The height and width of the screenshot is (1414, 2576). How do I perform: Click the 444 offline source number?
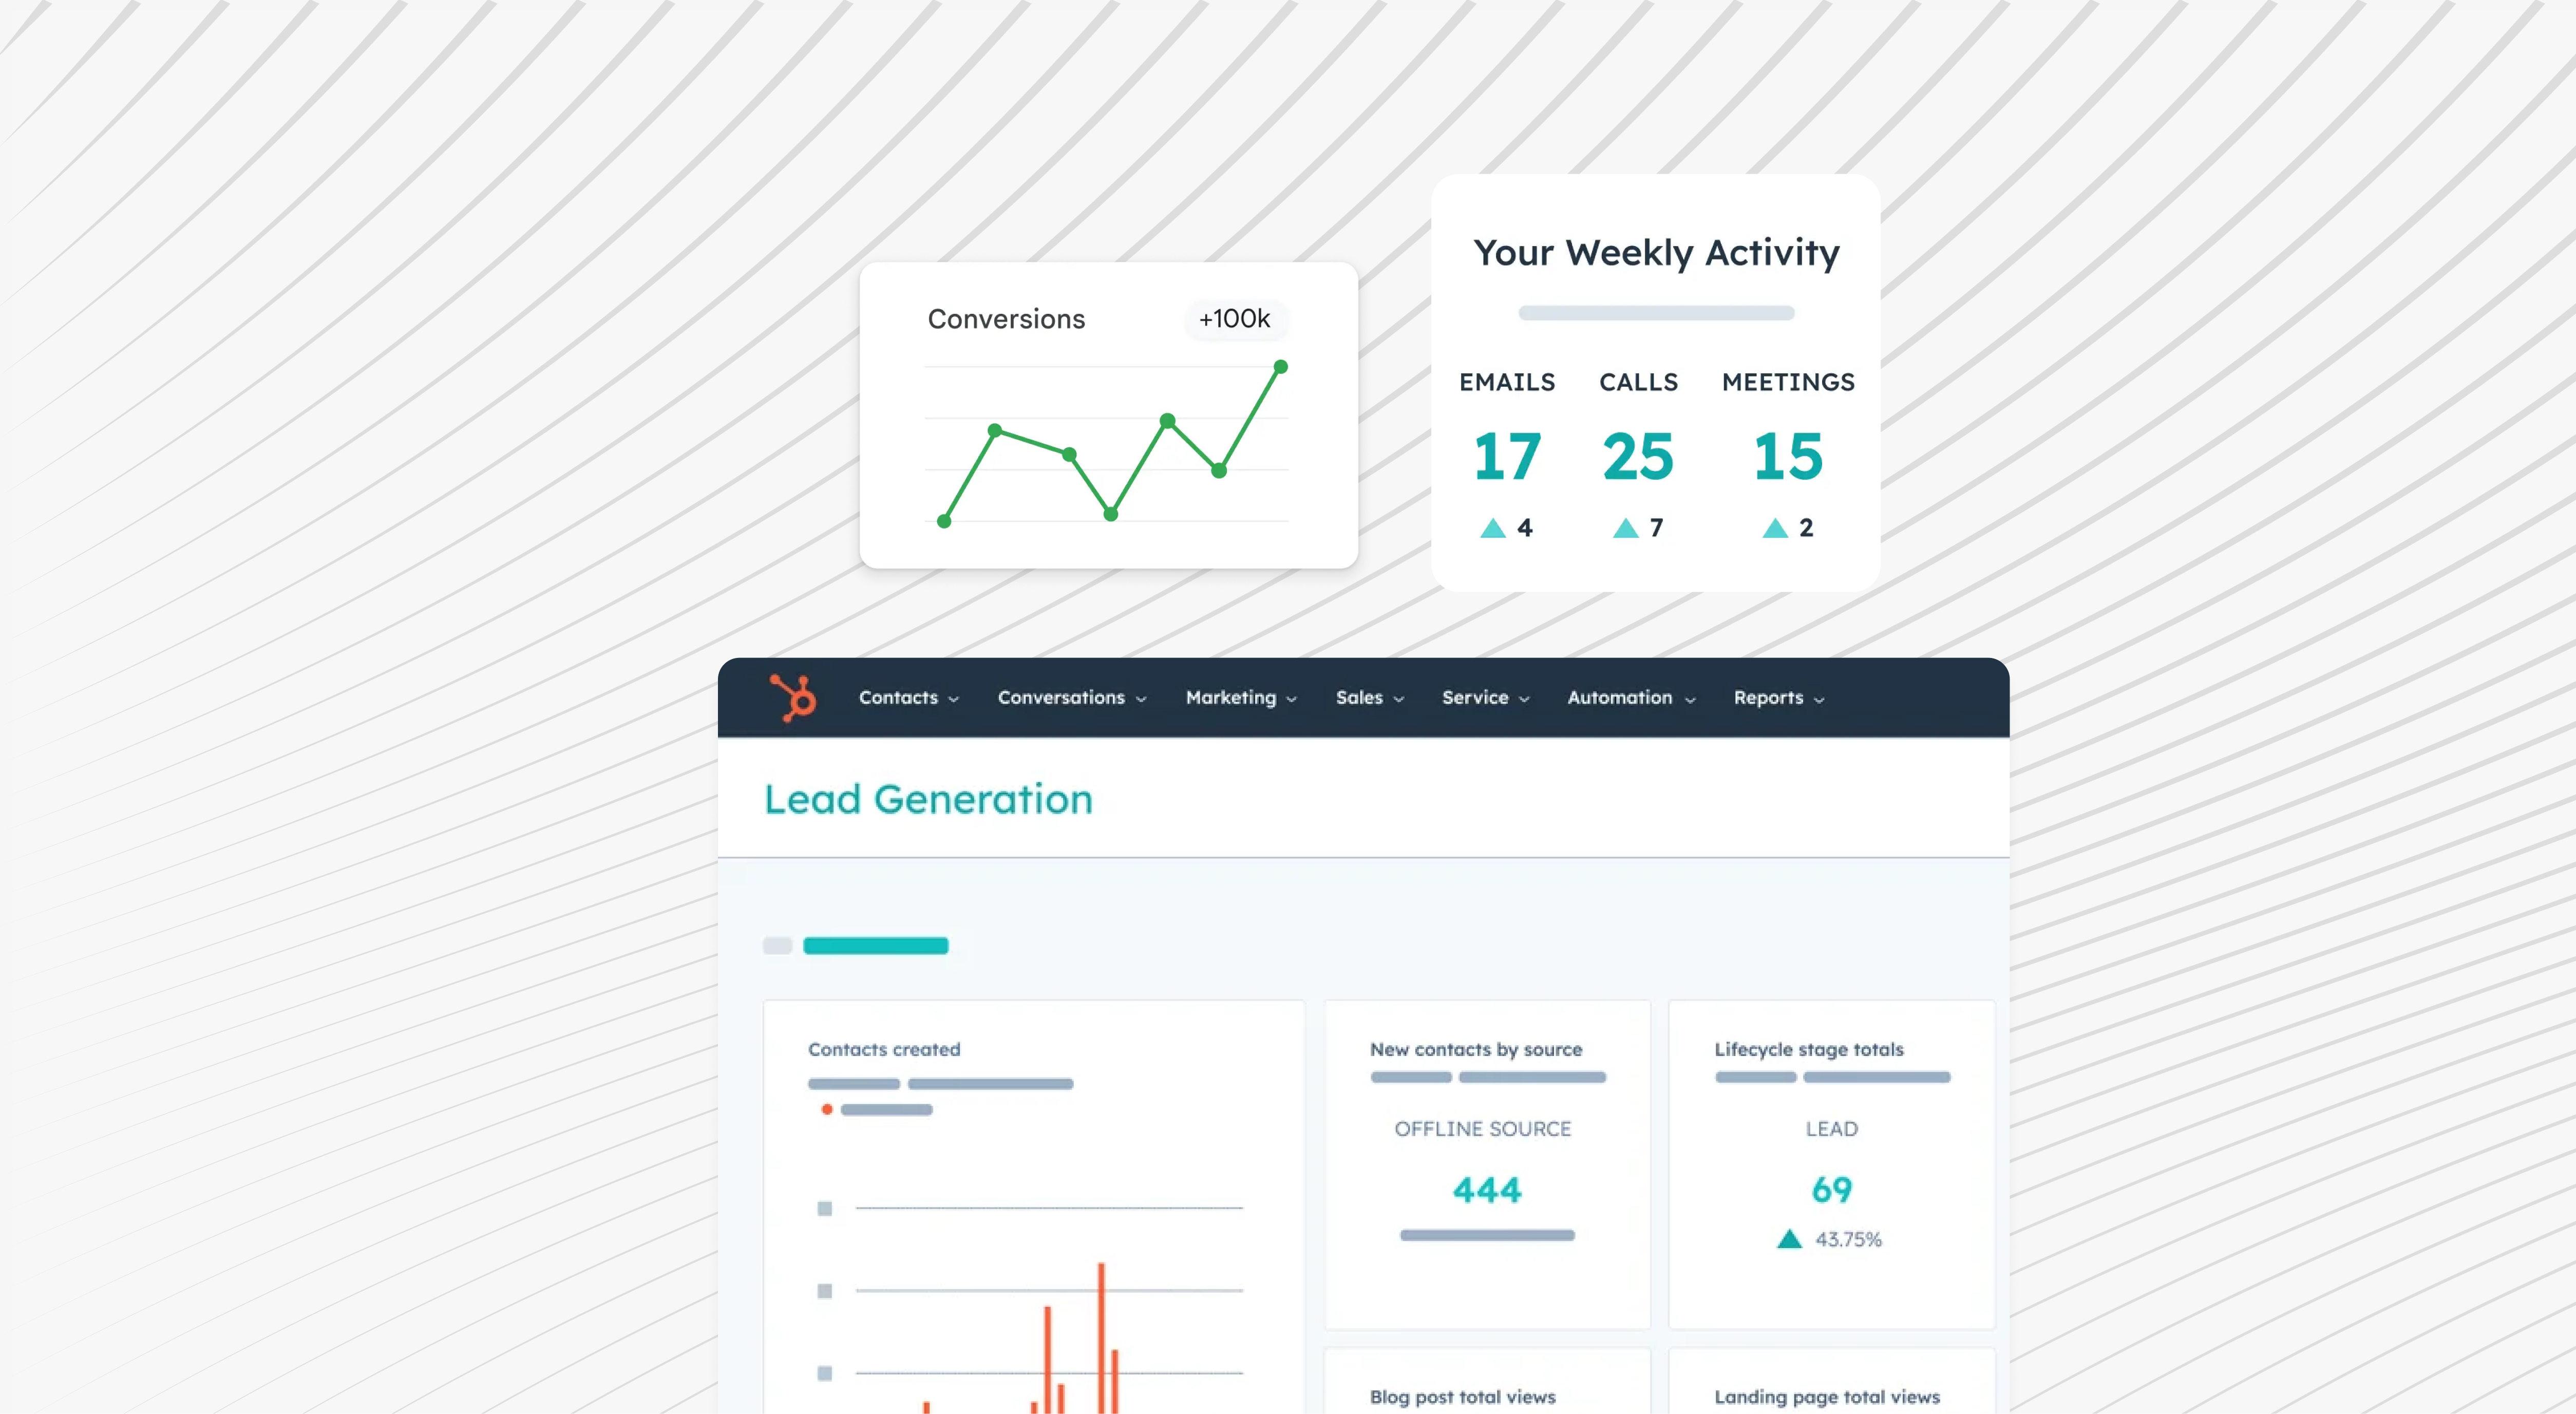[1486, 1190]
